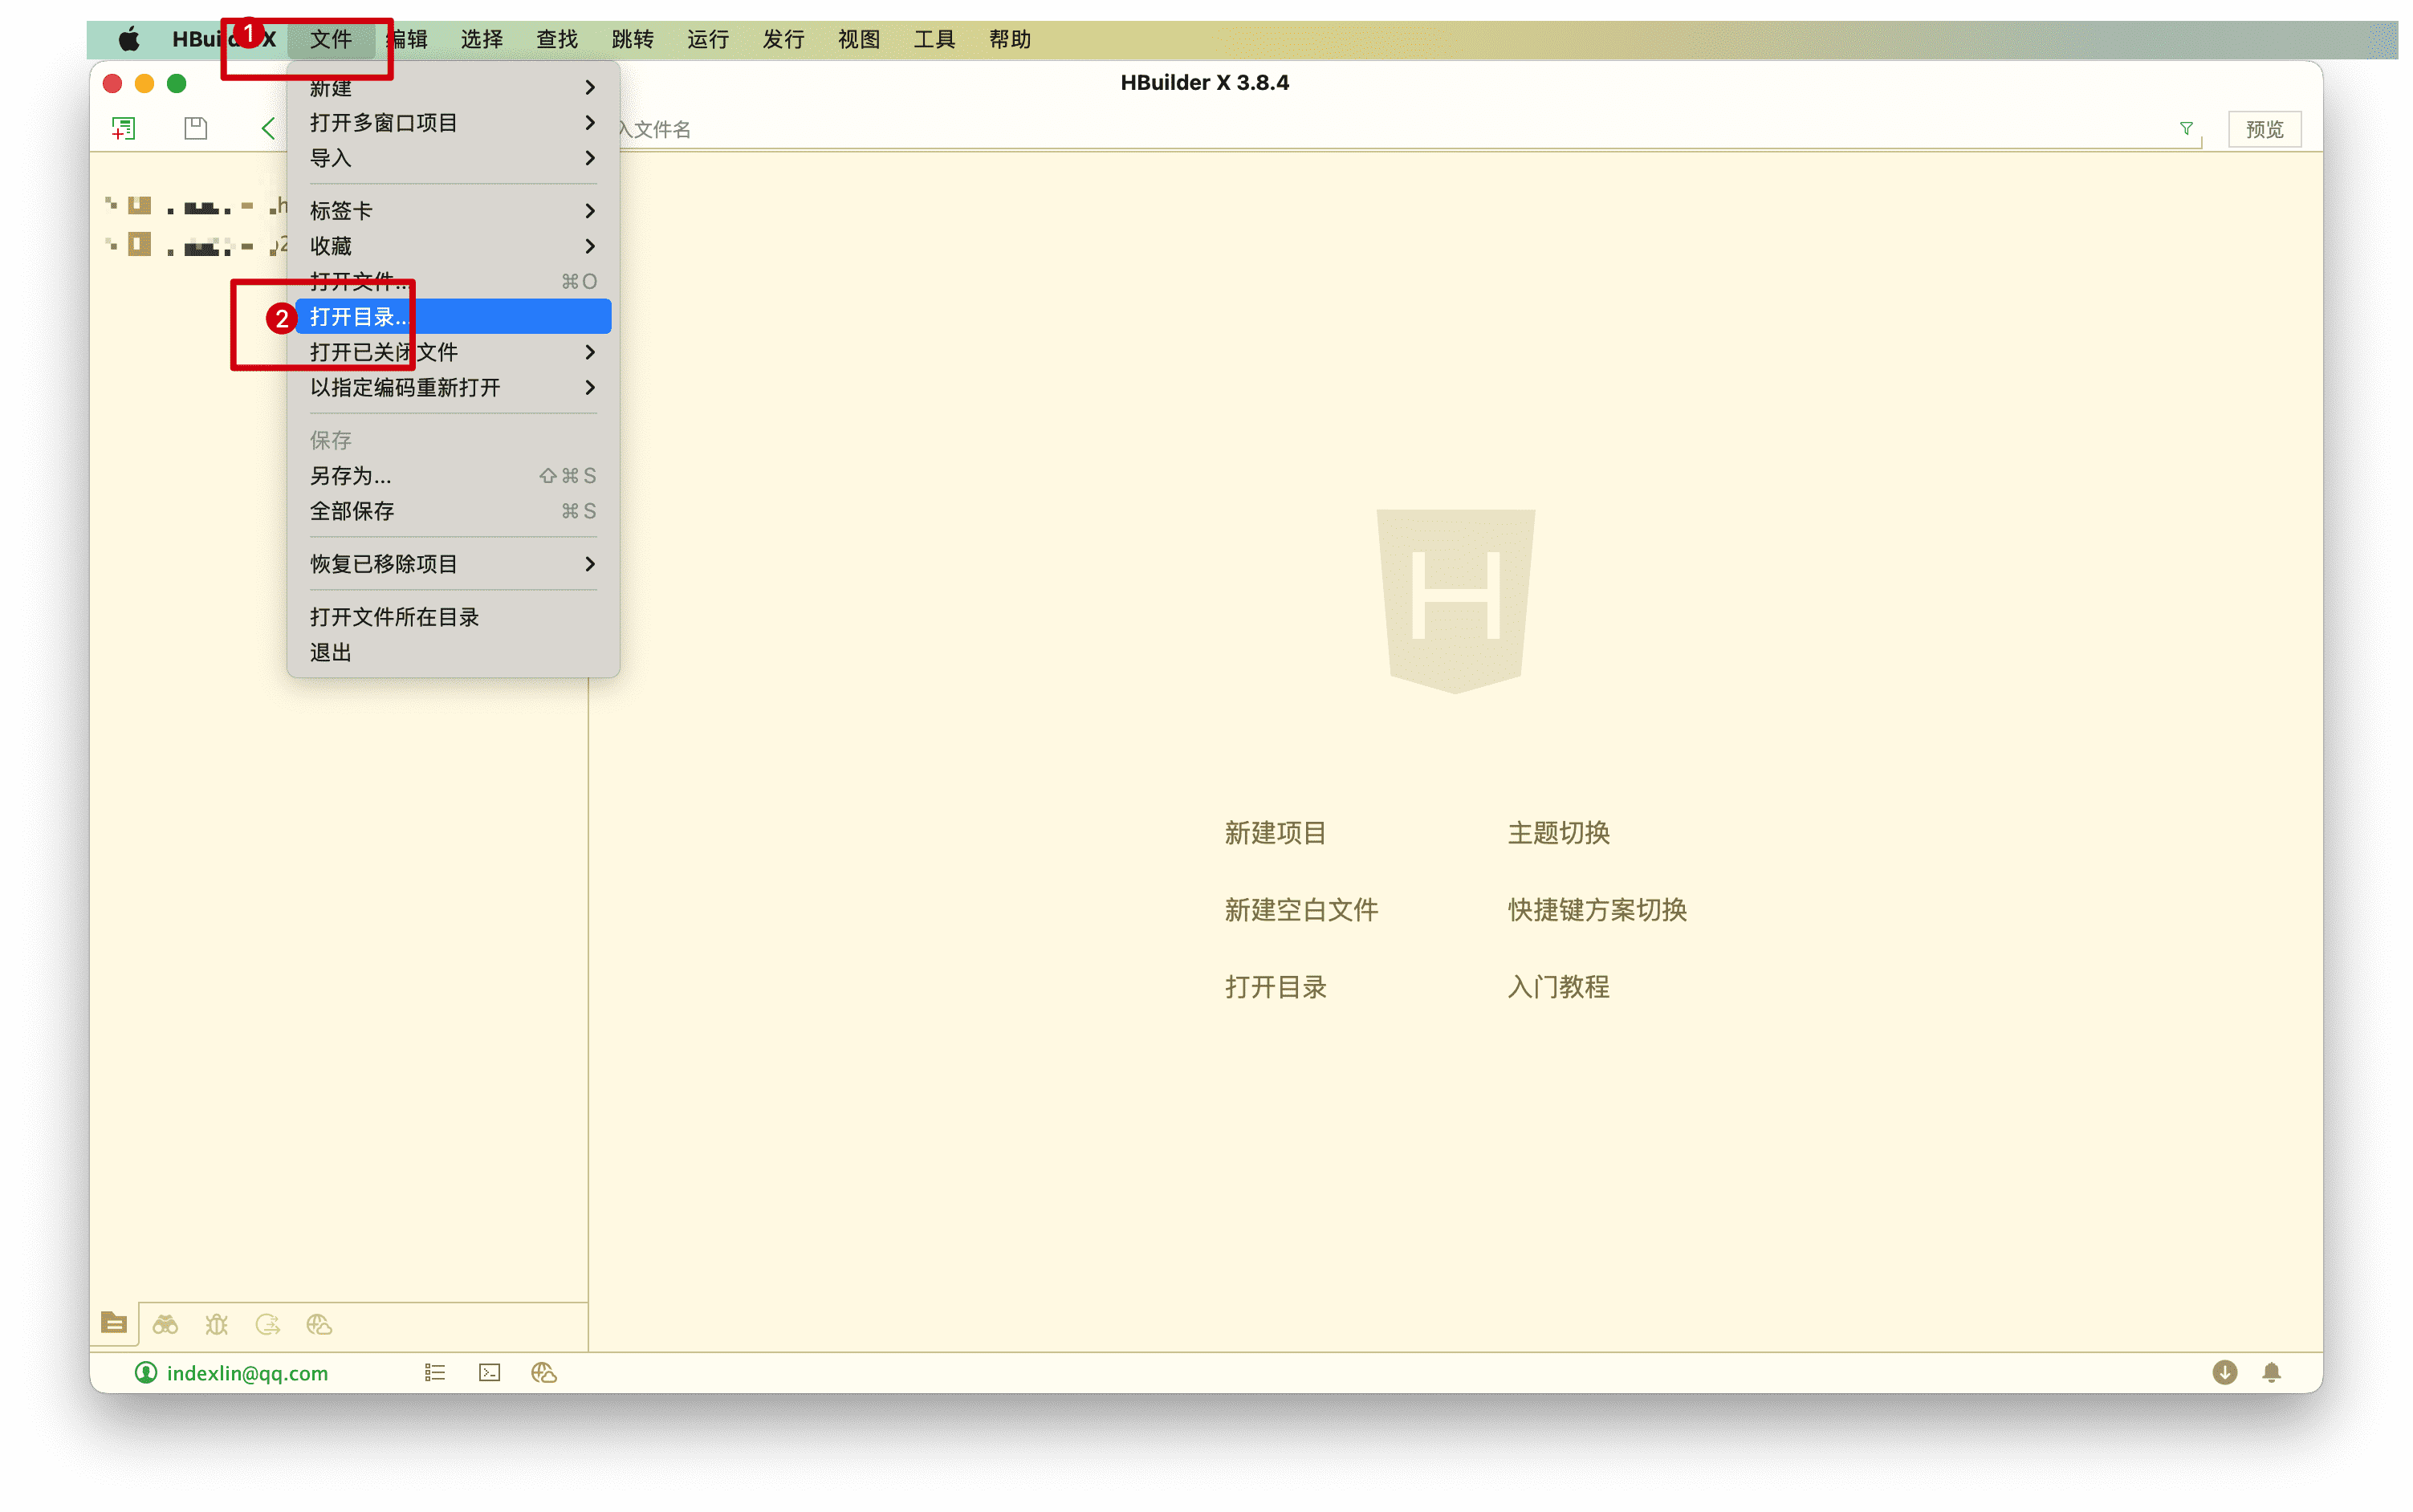Open the 帮助 menu in menu bar
2413x1512 pixels.
click(1010, 39)
